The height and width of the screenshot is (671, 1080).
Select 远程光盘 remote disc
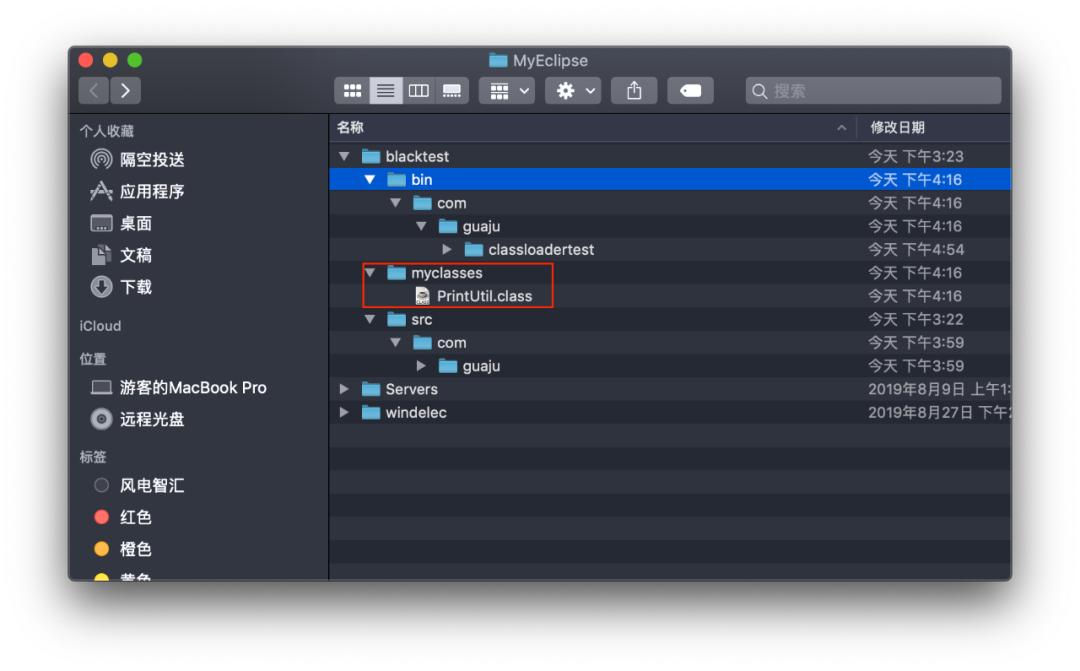(x=138, y=419)
